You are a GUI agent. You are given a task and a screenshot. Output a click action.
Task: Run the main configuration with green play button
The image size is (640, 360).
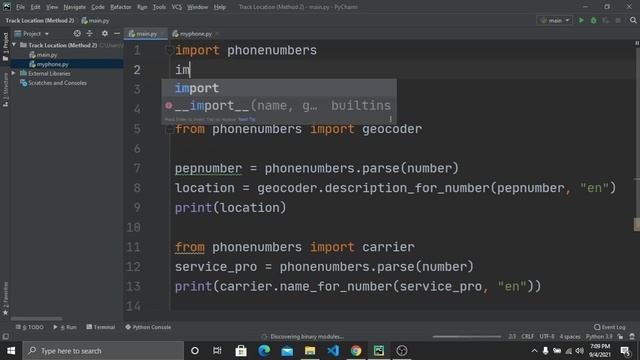(x=581, y=20)
